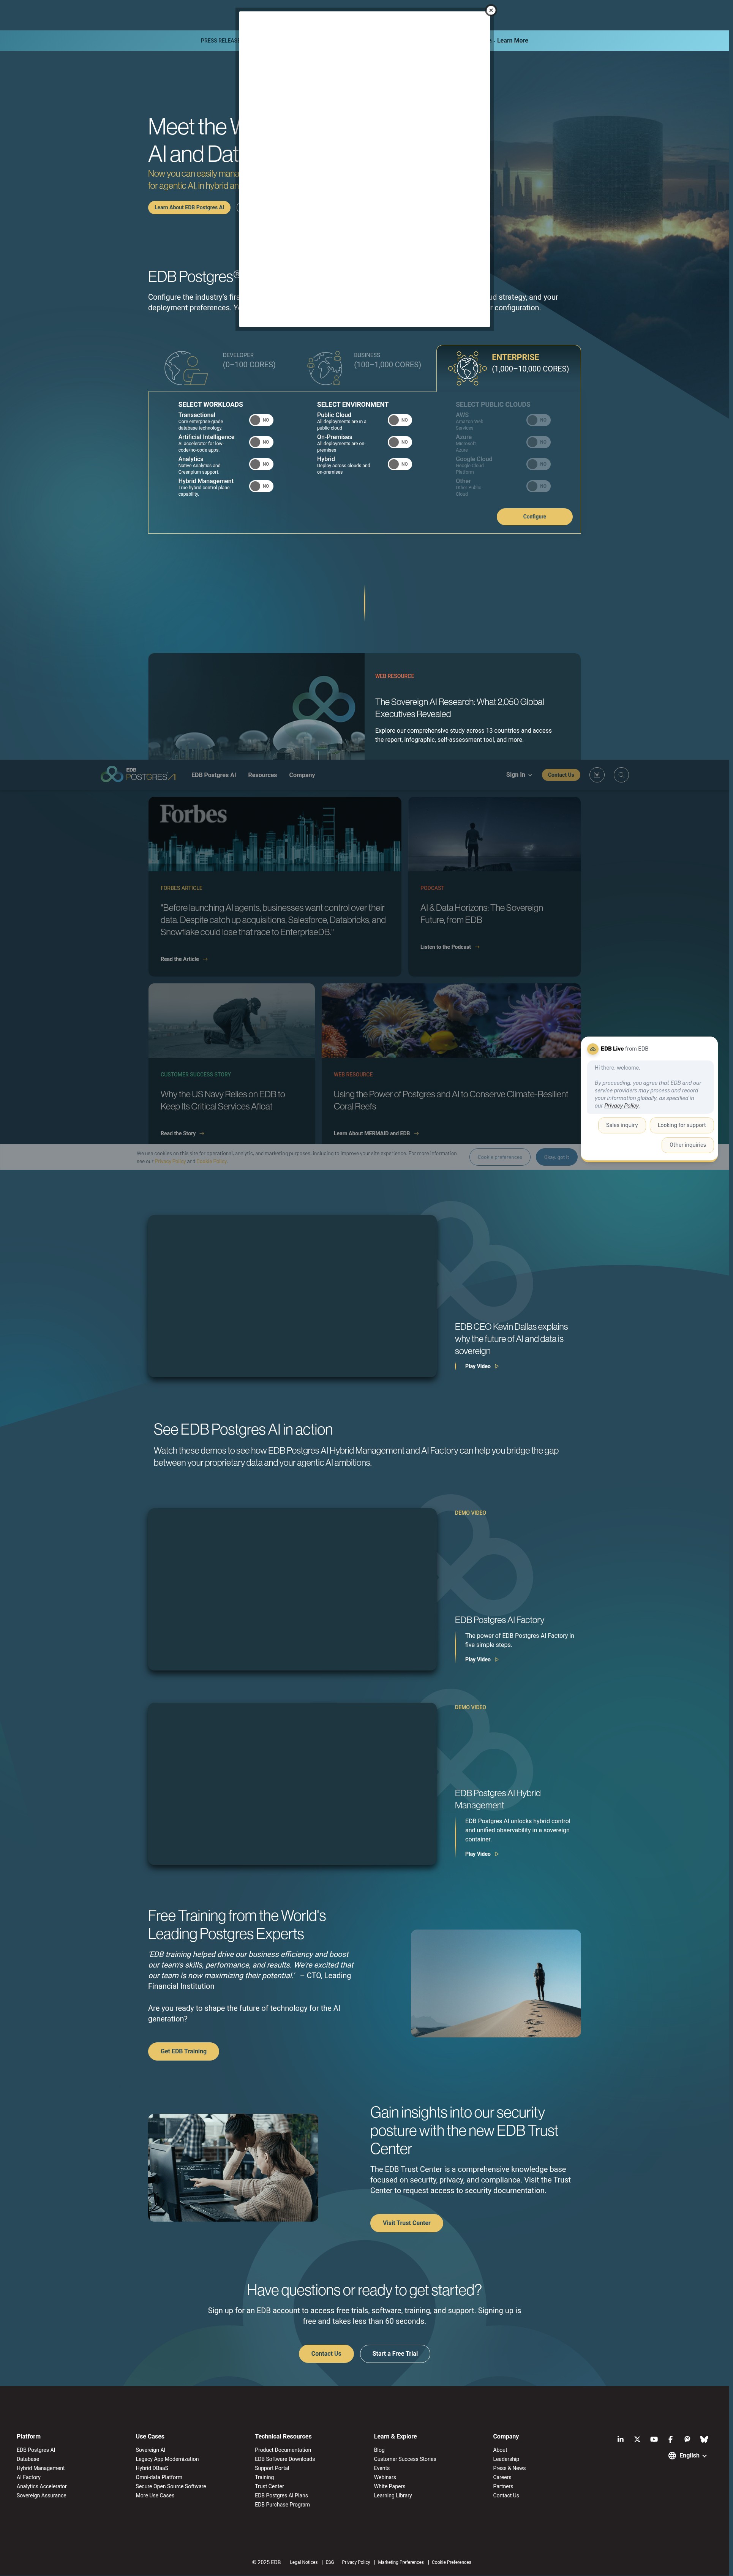This screenshot has height=2576, width=733.
Task: Open EDB YouTube channel icon
Action: pos(654,2439)
